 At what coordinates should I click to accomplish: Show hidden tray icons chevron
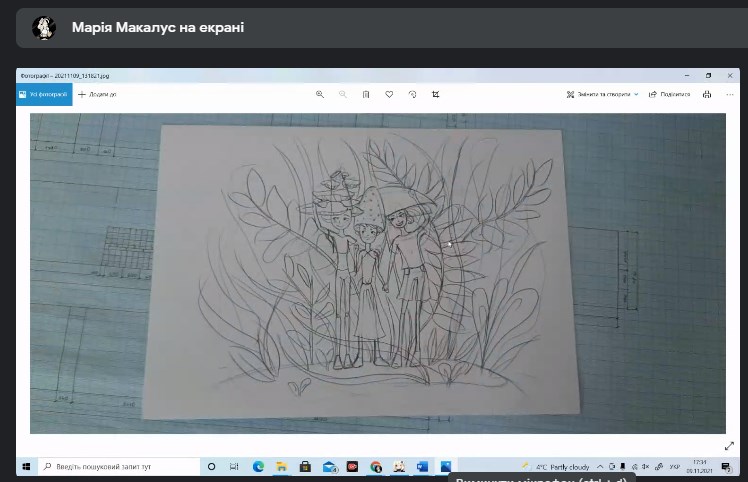click(x=600, y=467)
